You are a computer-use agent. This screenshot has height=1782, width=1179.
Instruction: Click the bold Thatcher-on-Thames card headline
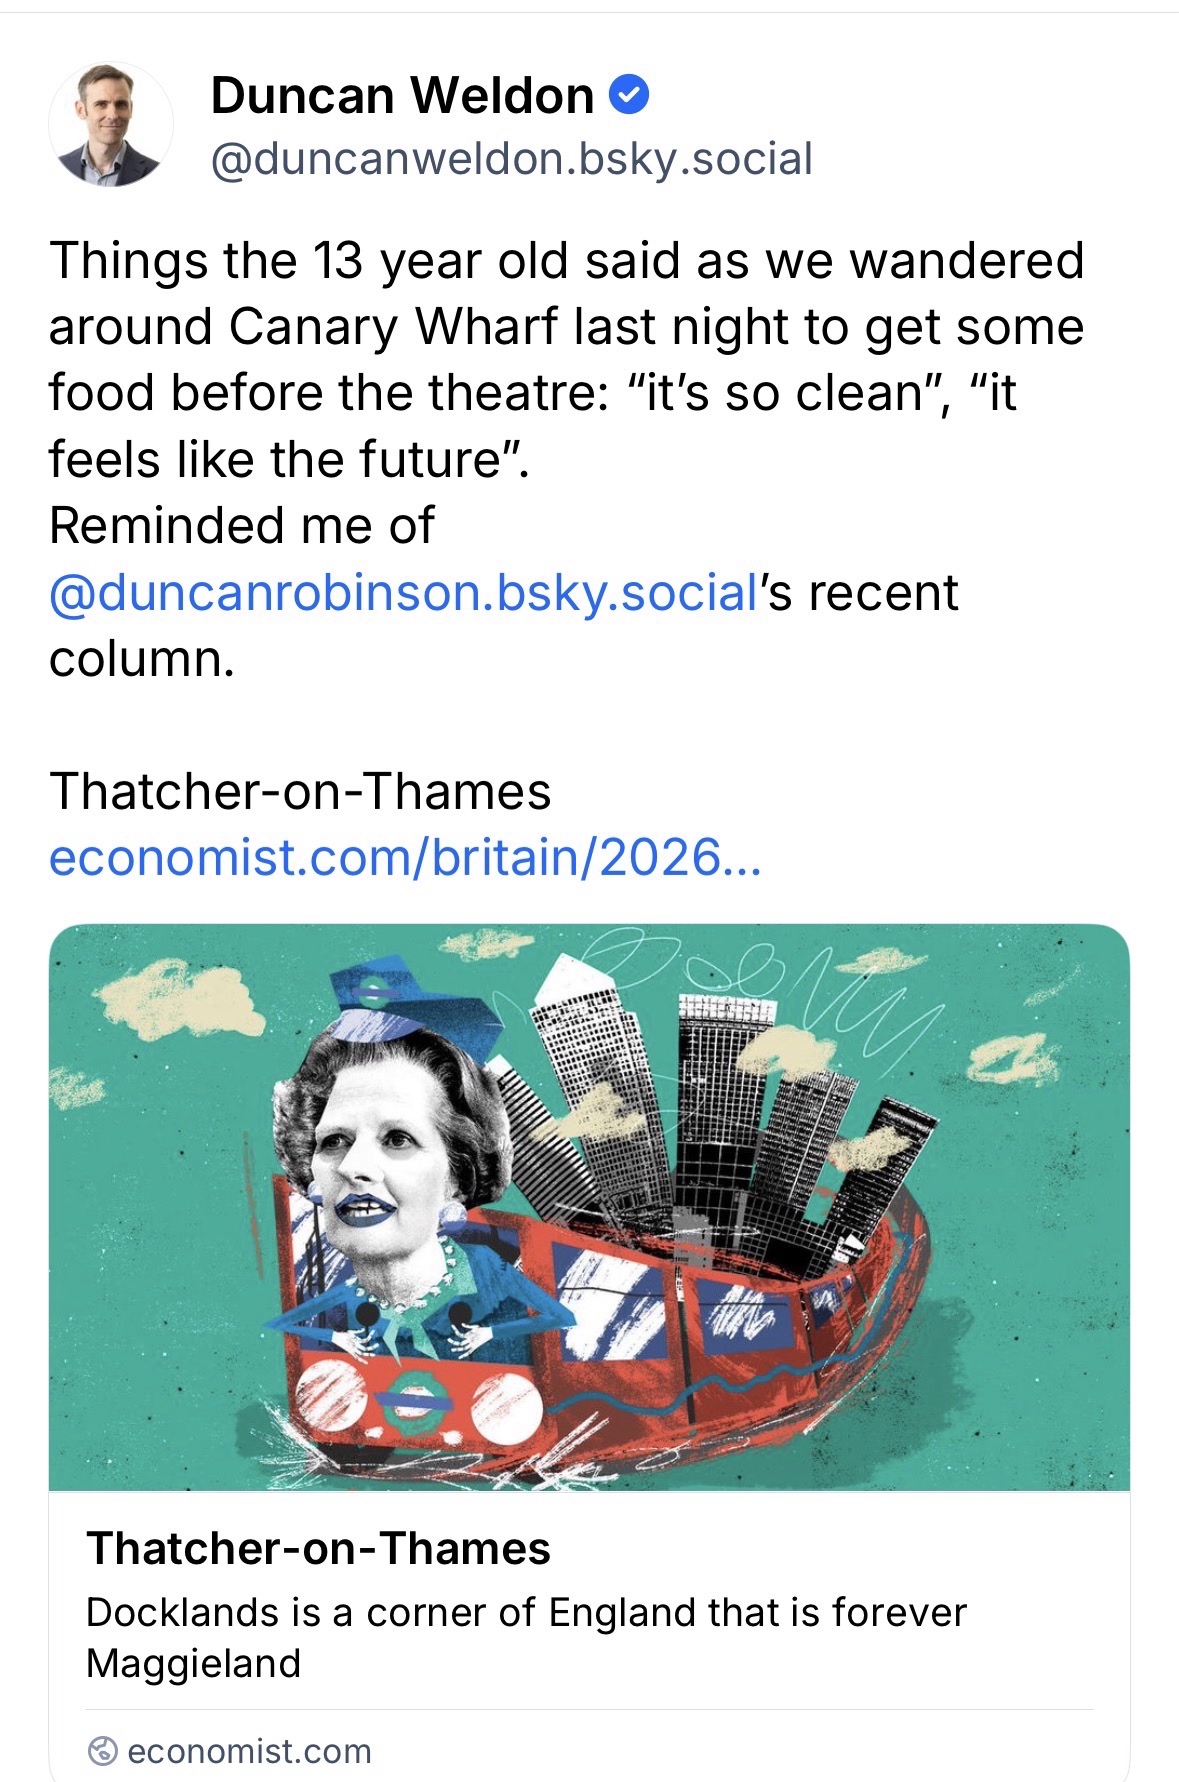coord(318,1548)
